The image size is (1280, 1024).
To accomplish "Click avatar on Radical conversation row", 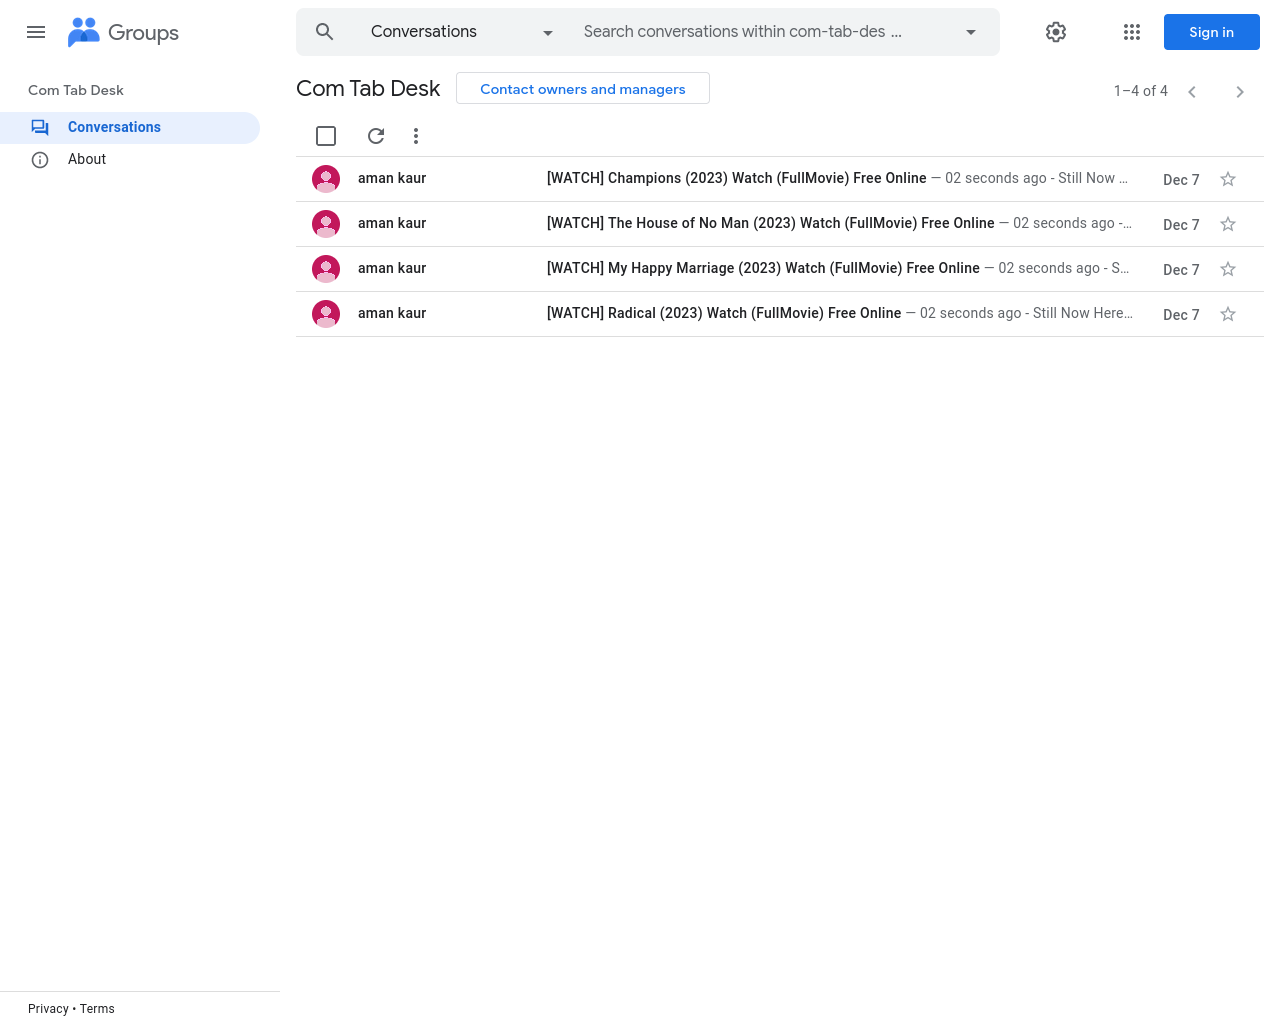I will coord(326,314).
